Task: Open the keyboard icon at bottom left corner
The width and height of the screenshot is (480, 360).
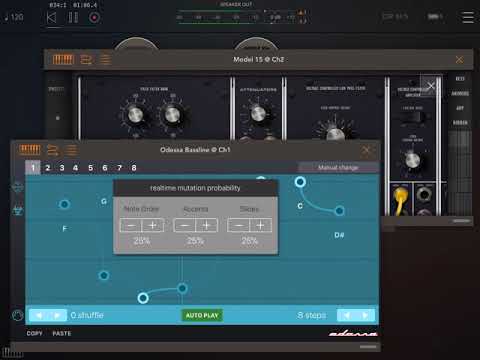Action: point(12,353)
